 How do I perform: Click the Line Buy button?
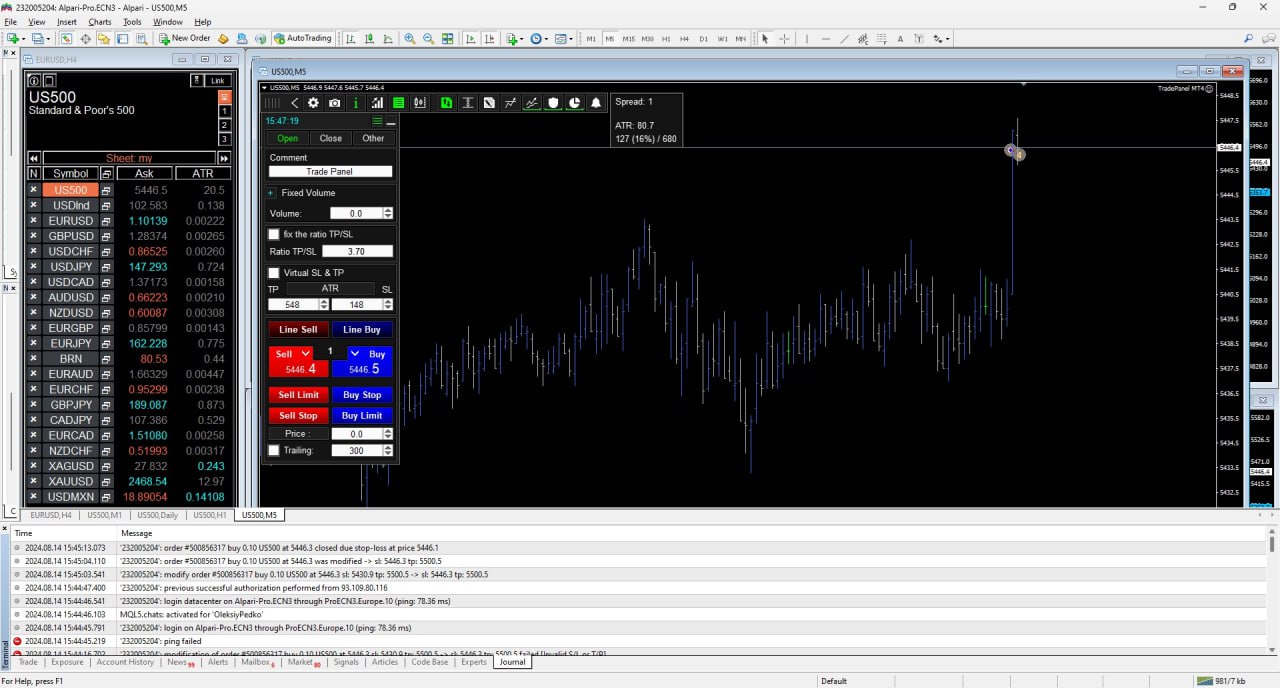[x=361, y=329]
